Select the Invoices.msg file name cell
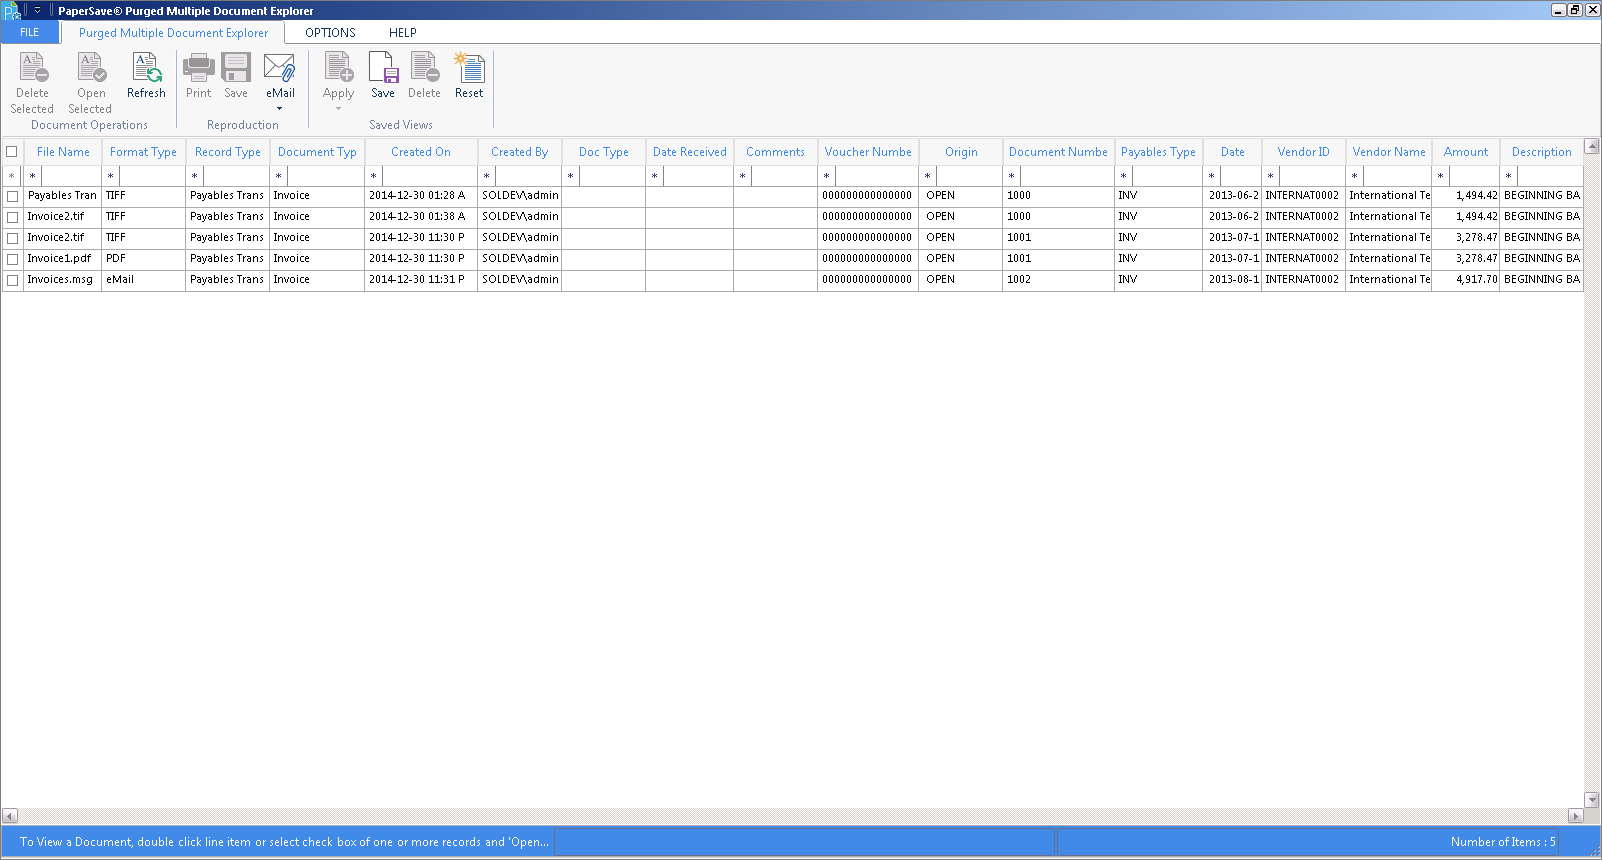1602x860 pixels. click(x=62, y=280)
